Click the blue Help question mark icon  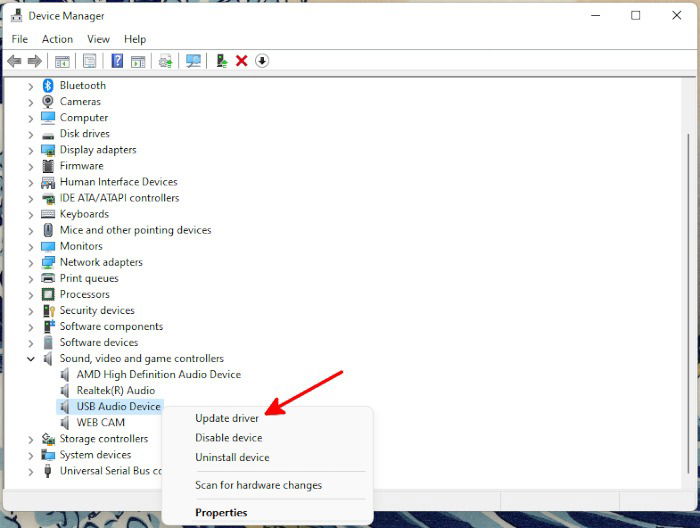pos(117,61)
